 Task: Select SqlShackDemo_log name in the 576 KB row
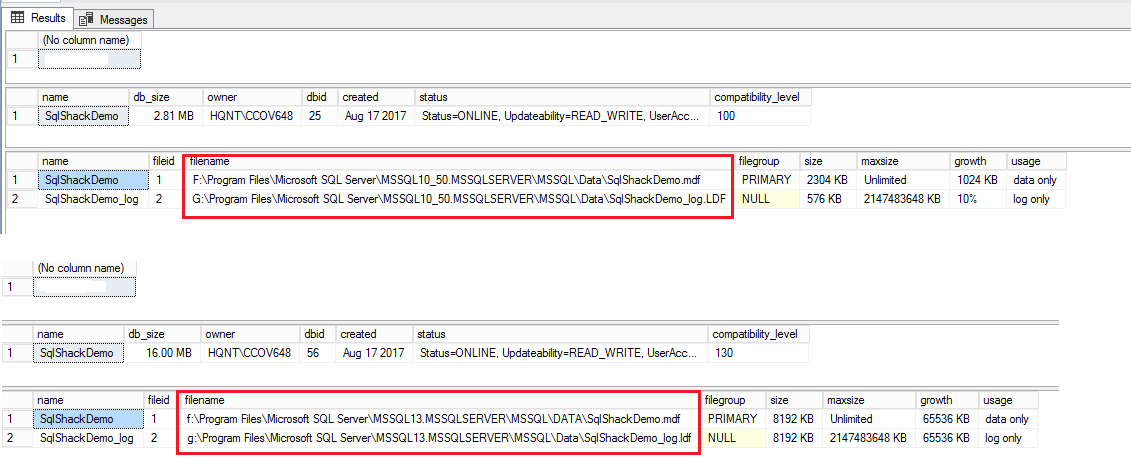(93, 198)
